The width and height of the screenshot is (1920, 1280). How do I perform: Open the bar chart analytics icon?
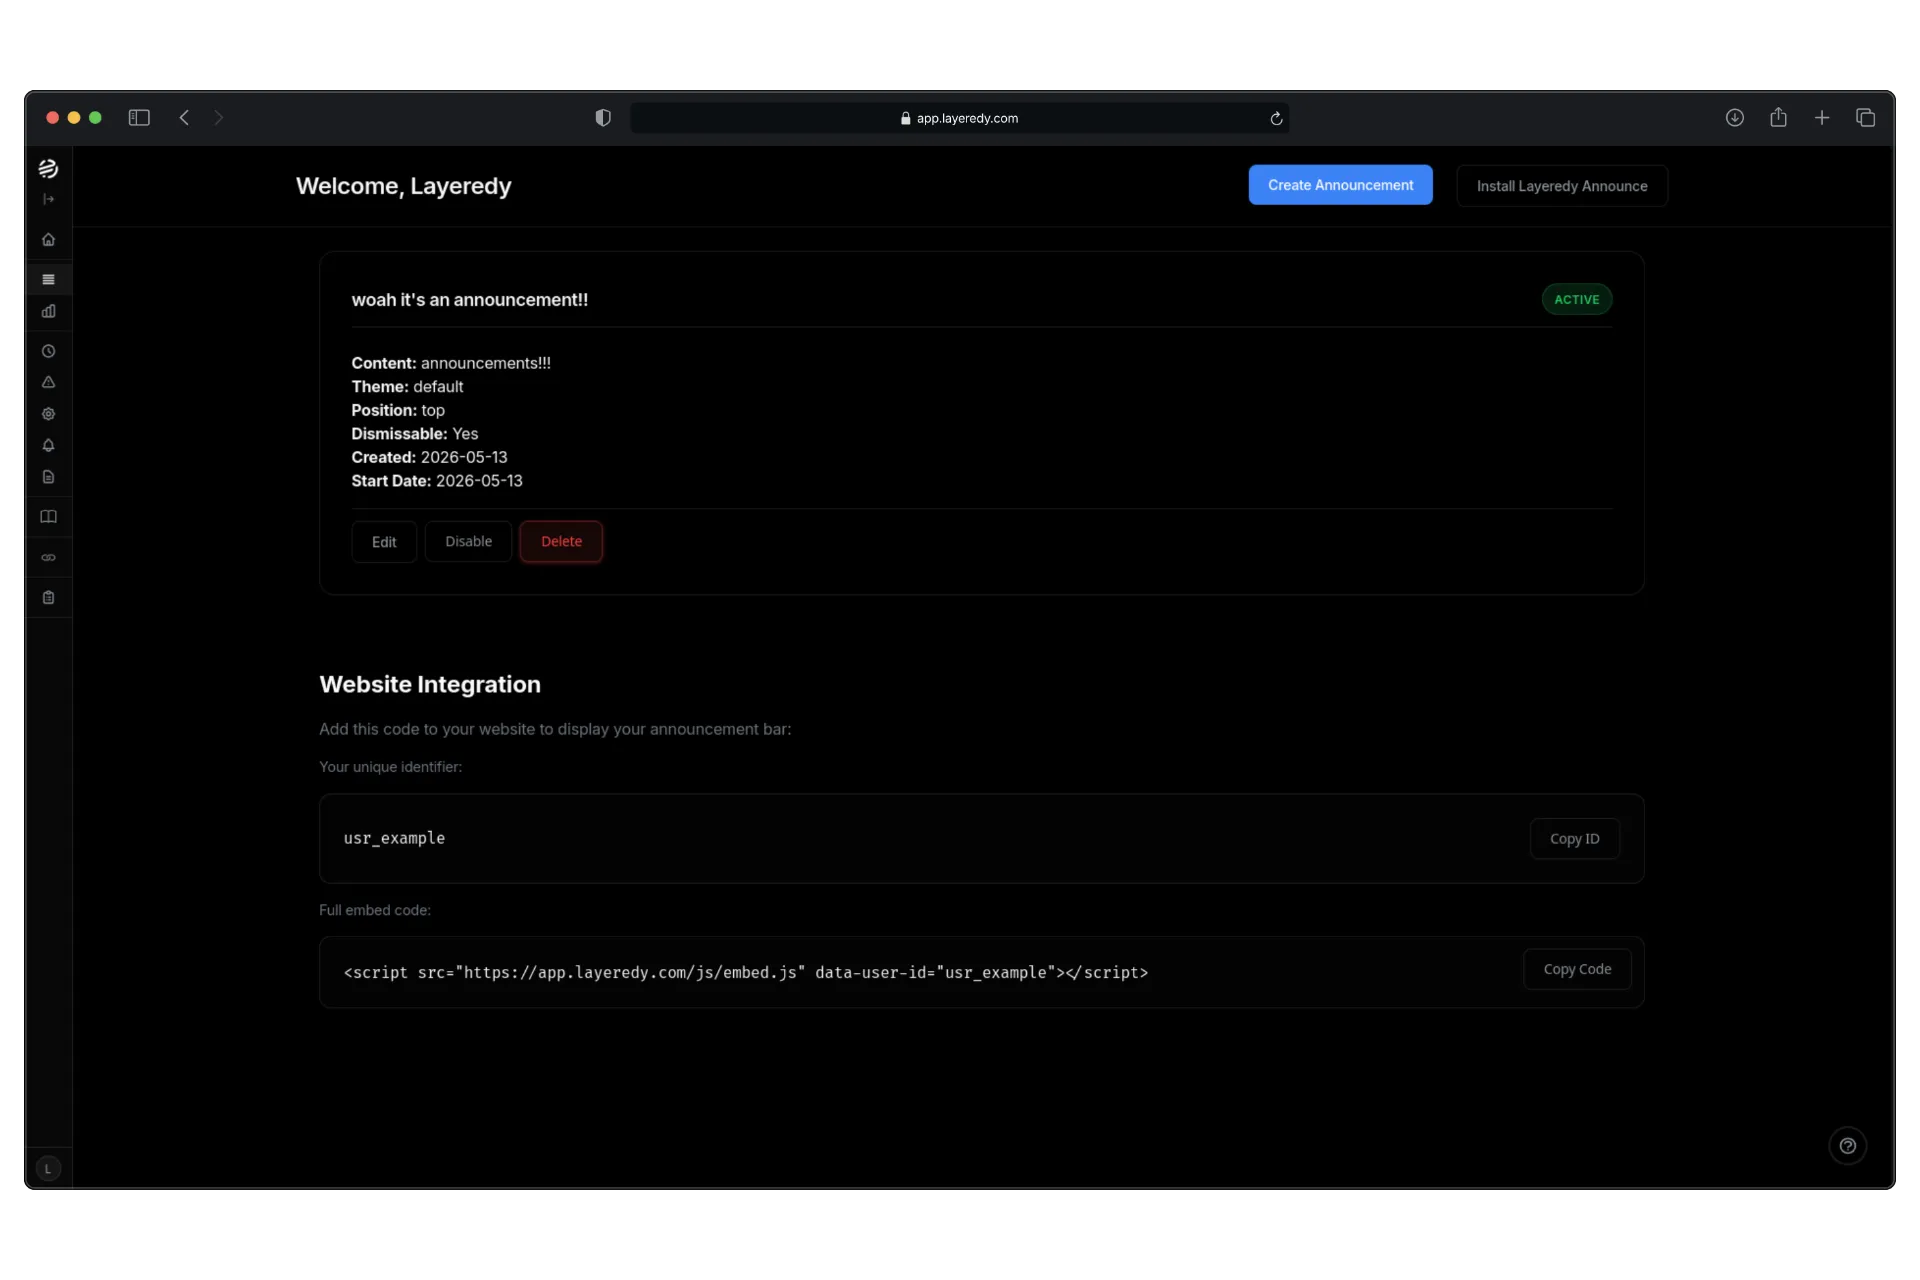pyautogui.click(x=48, y=311)
